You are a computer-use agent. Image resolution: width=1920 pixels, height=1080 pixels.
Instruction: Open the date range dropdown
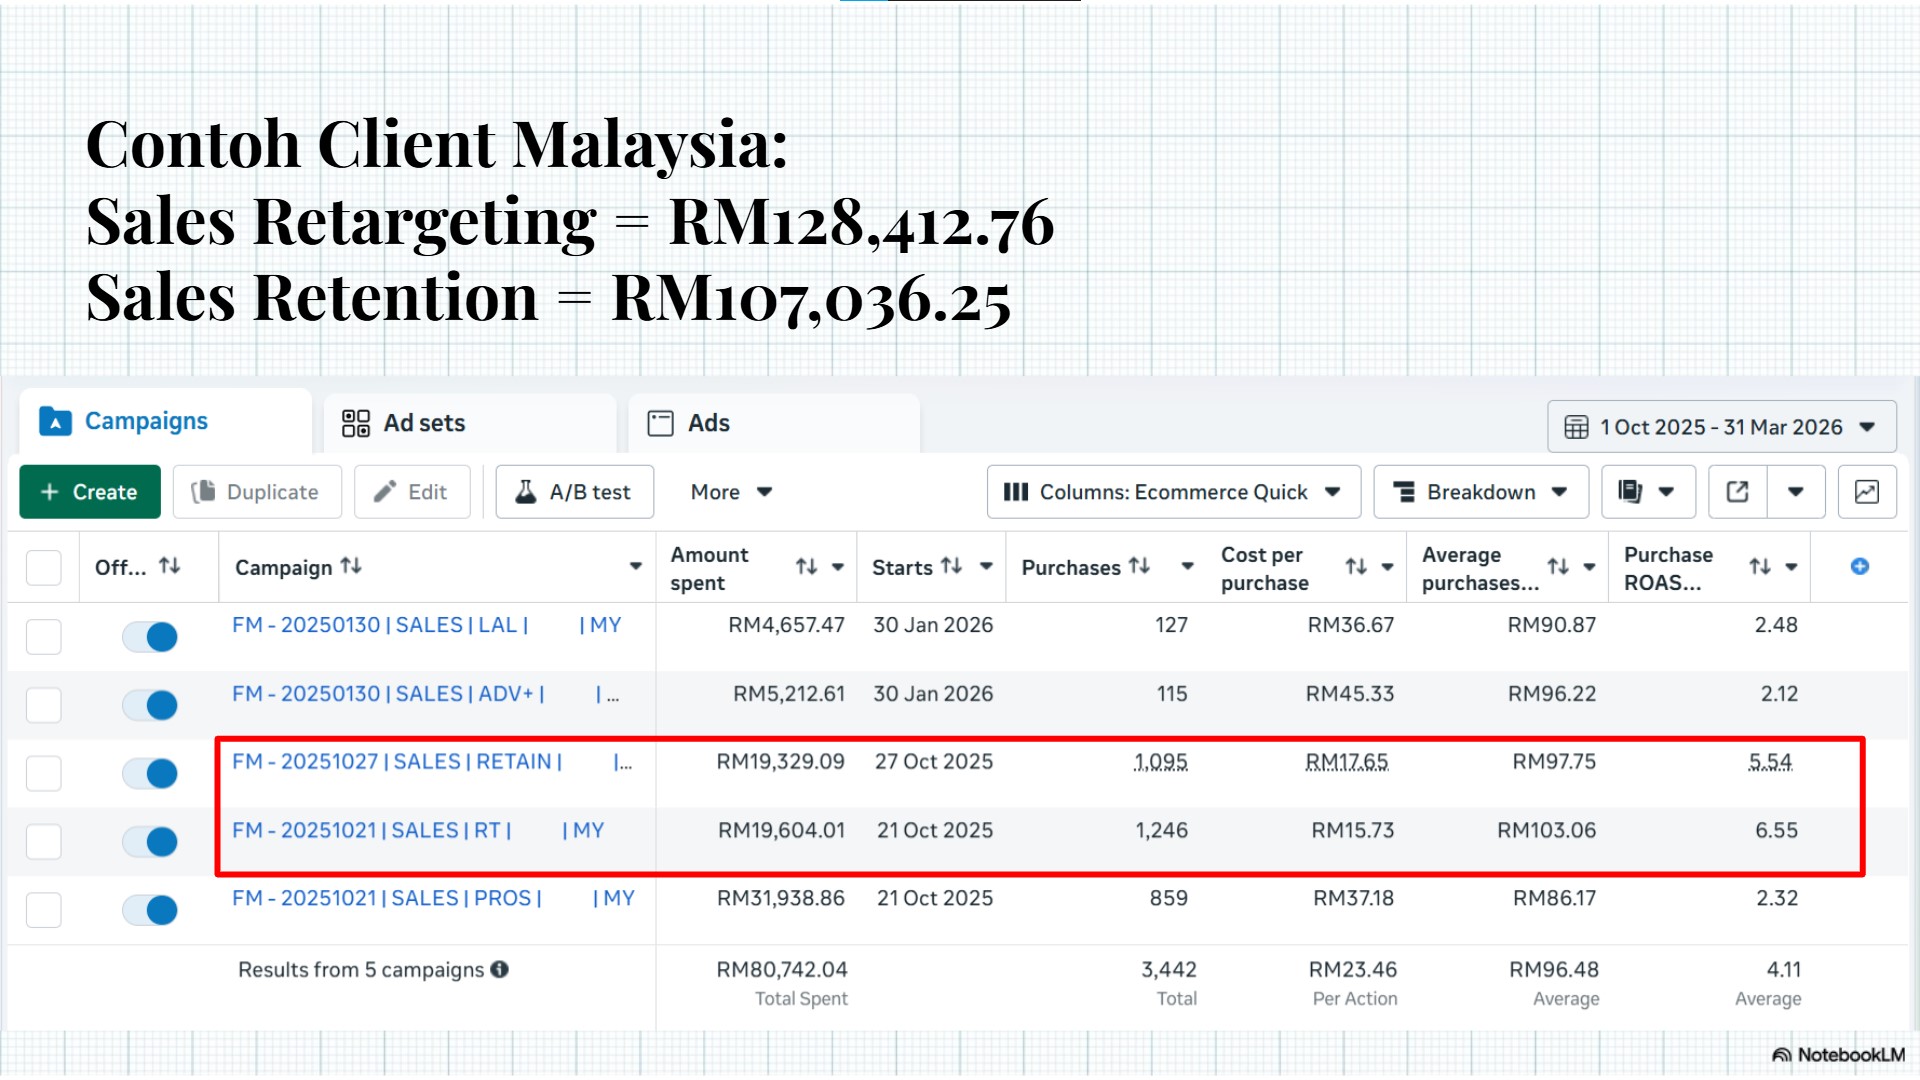tap(1721, 427)
